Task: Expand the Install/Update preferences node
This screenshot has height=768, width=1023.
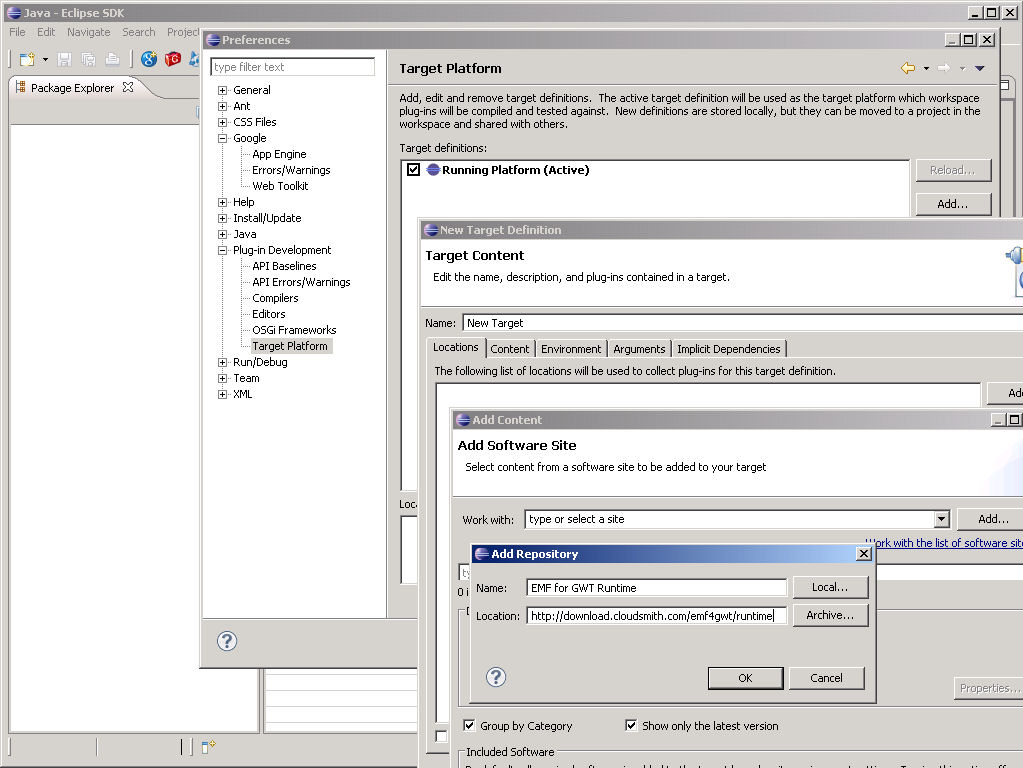Action: tap(222, 218)
